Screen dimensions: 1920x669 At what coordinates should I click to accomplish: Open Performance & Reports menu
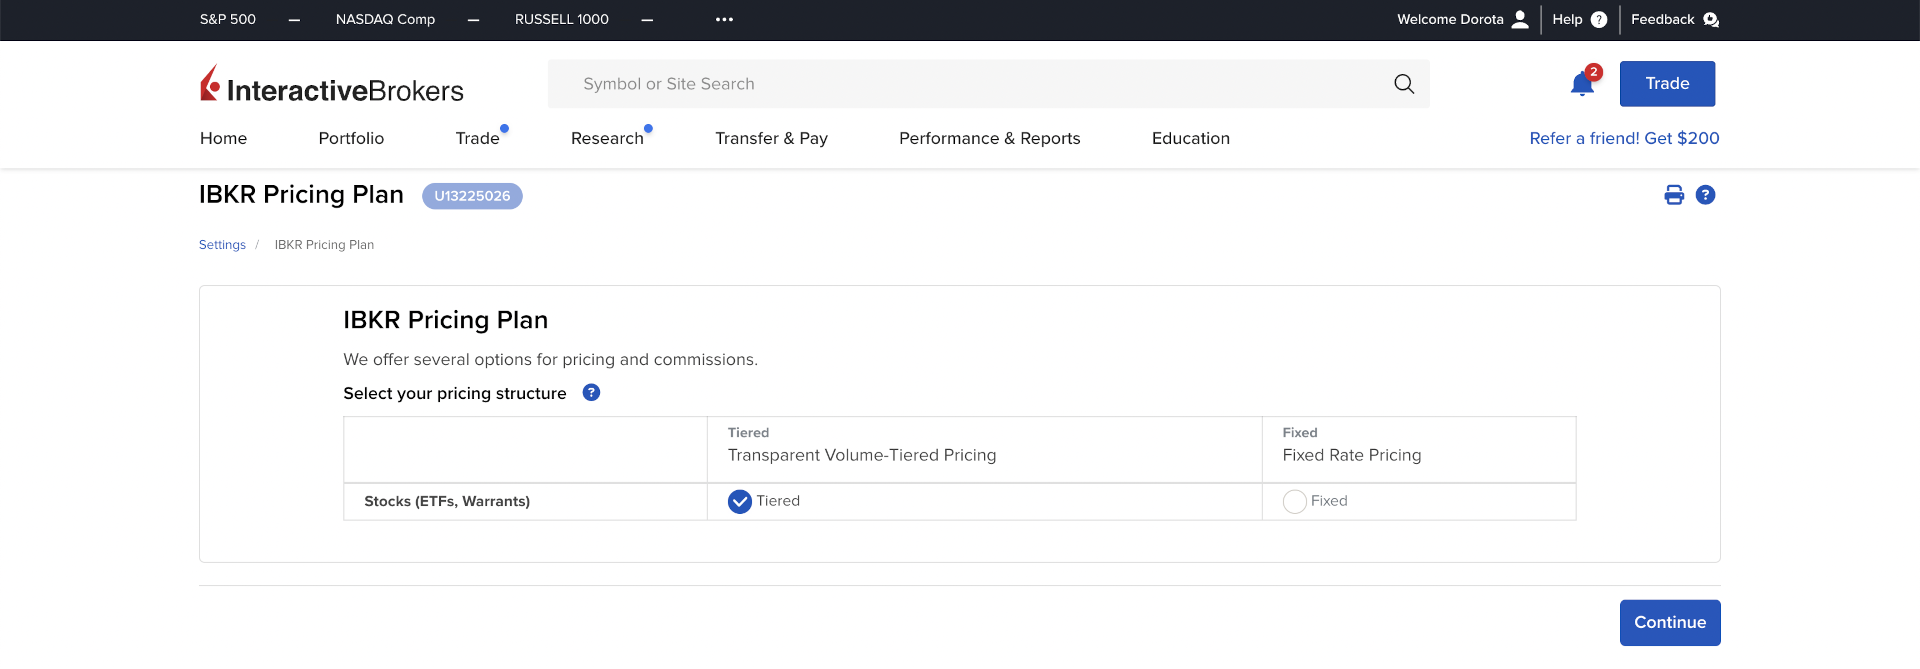coord(989,139)
